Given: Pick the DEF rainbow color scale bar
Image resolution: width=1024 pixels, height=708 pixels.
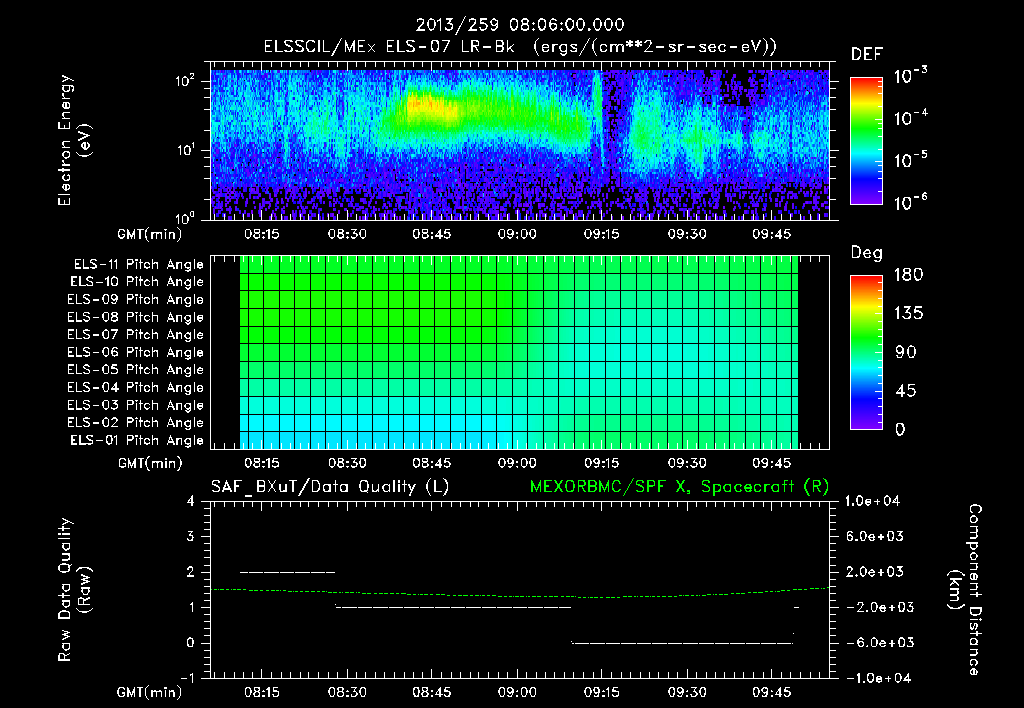Looking at the screenshot, I should (x=866, y=141).
